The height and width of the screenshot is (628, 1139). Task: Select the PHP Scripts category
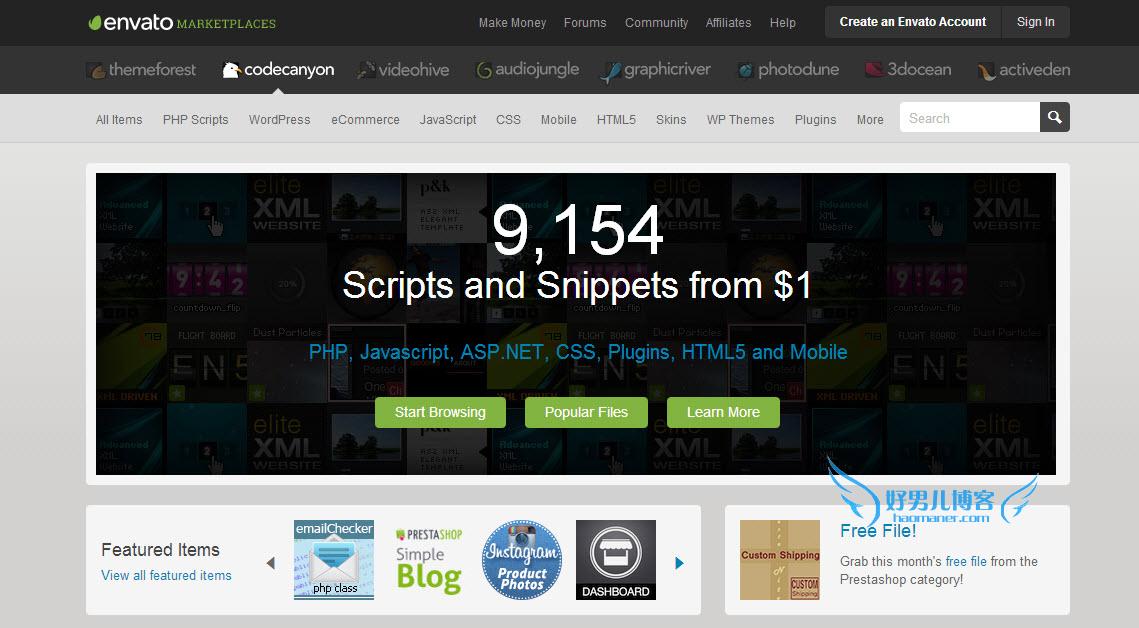[x=195, y=120]
